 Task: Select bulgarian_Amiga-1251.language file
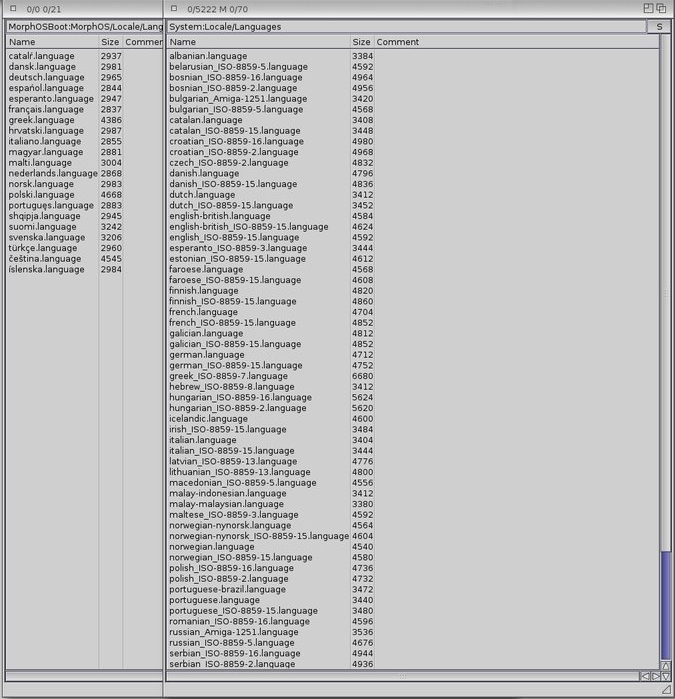(238, 99)
